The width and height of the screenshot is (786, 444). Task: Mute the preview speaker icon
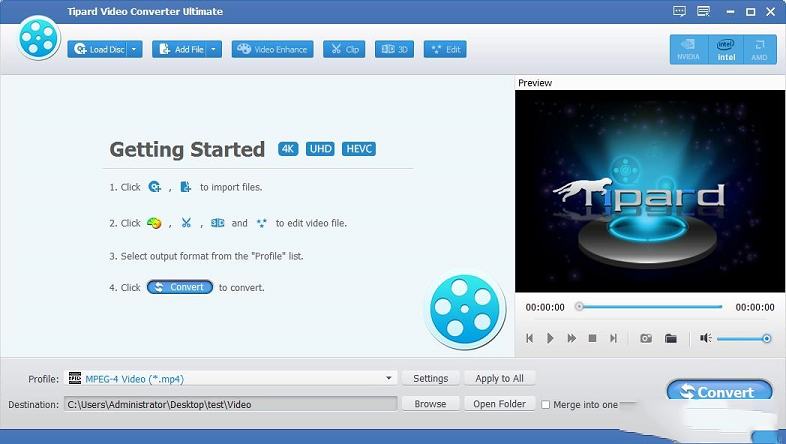tap(705, 338)
